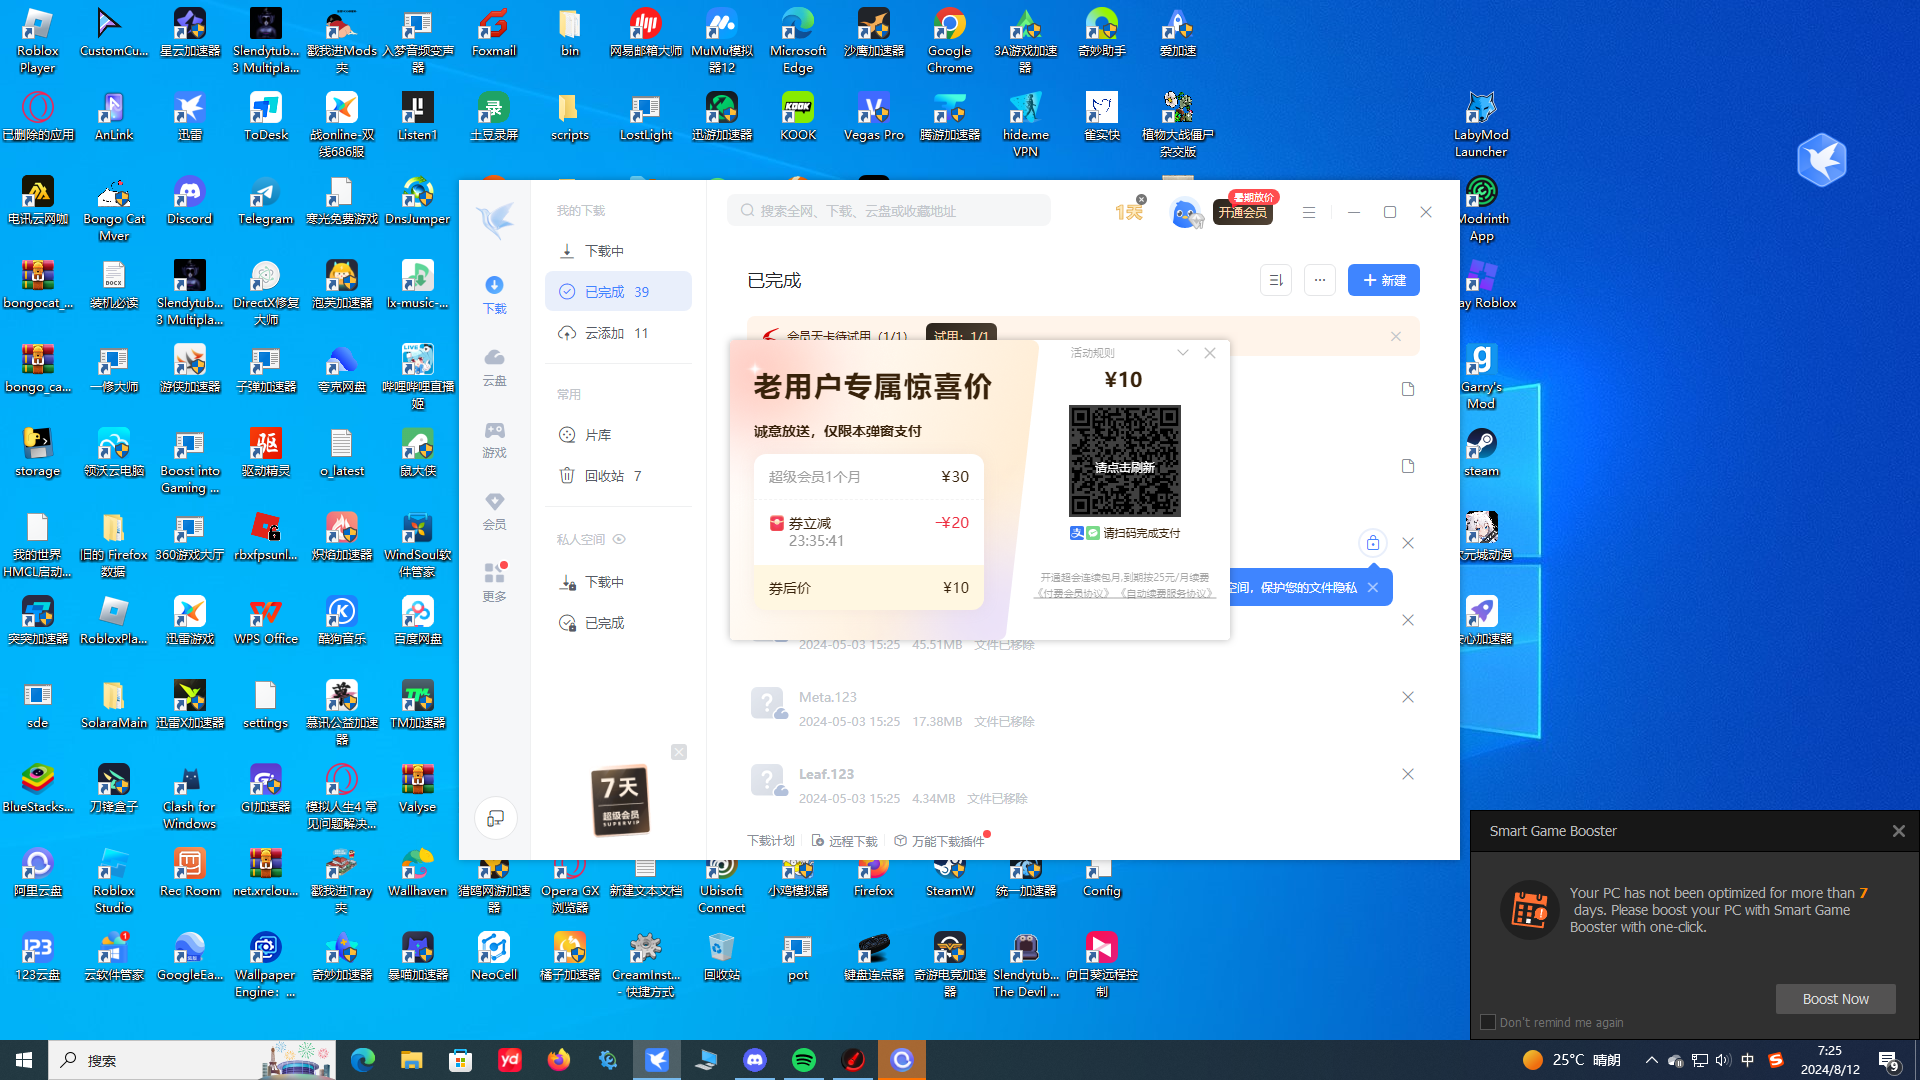Open 回收站 recycle bin entry

coord(604,476)
